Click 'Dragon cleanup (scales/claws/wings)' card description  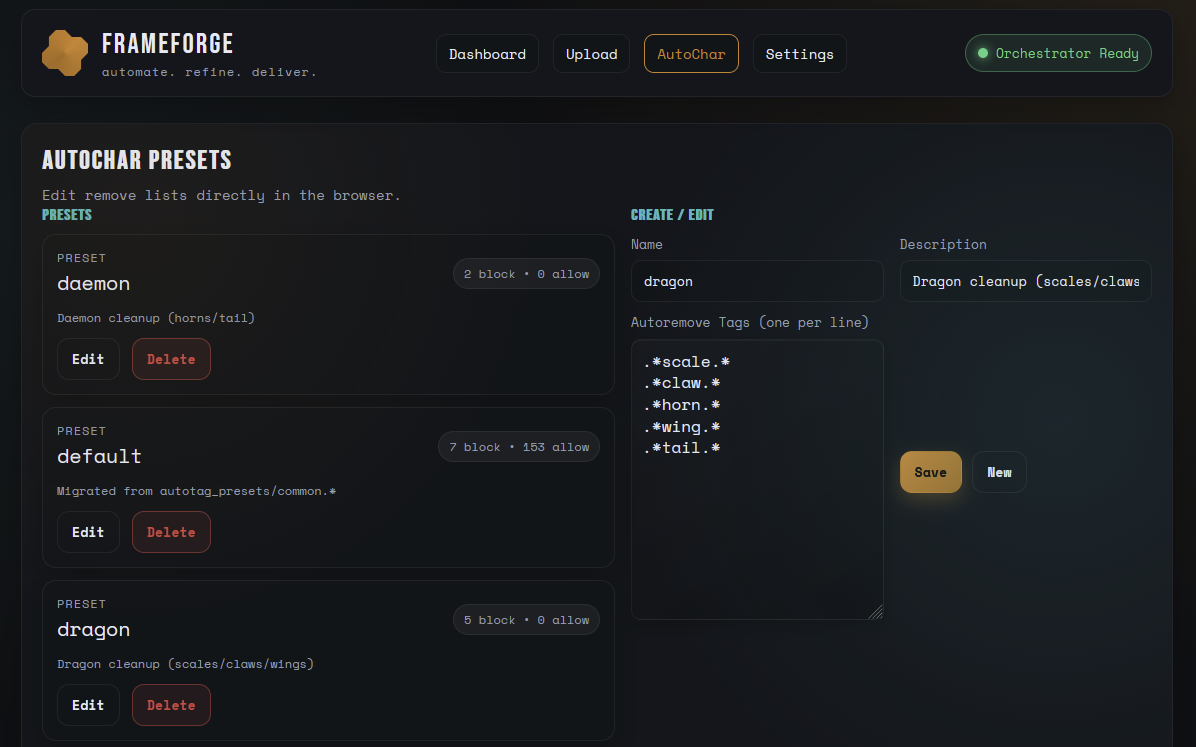pyautogui.click(x=185, y=665)
